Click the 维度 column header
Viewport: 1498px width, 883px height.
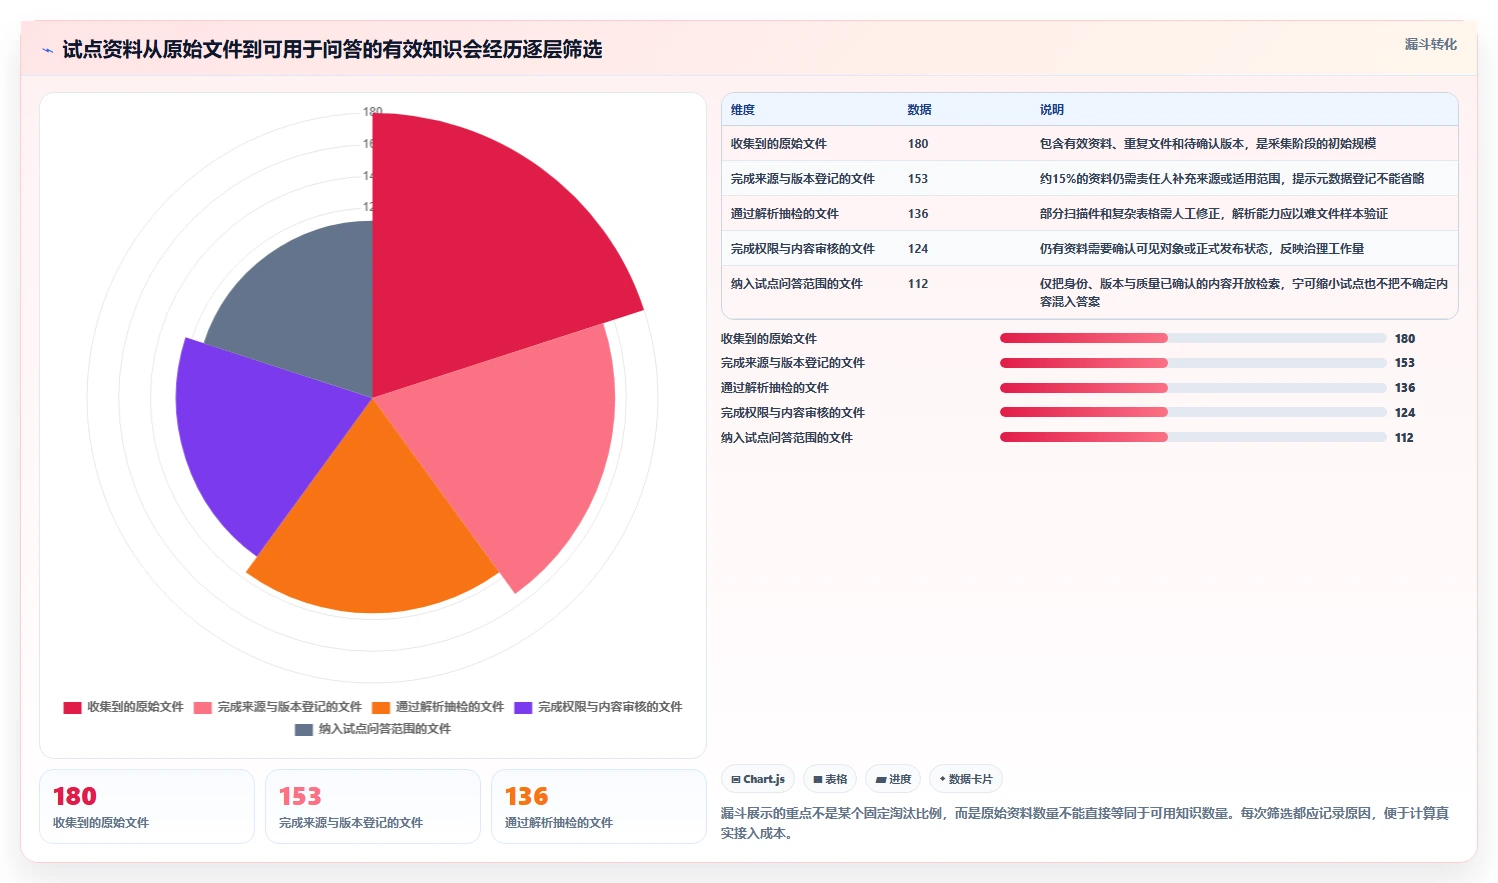click(743, 110)
